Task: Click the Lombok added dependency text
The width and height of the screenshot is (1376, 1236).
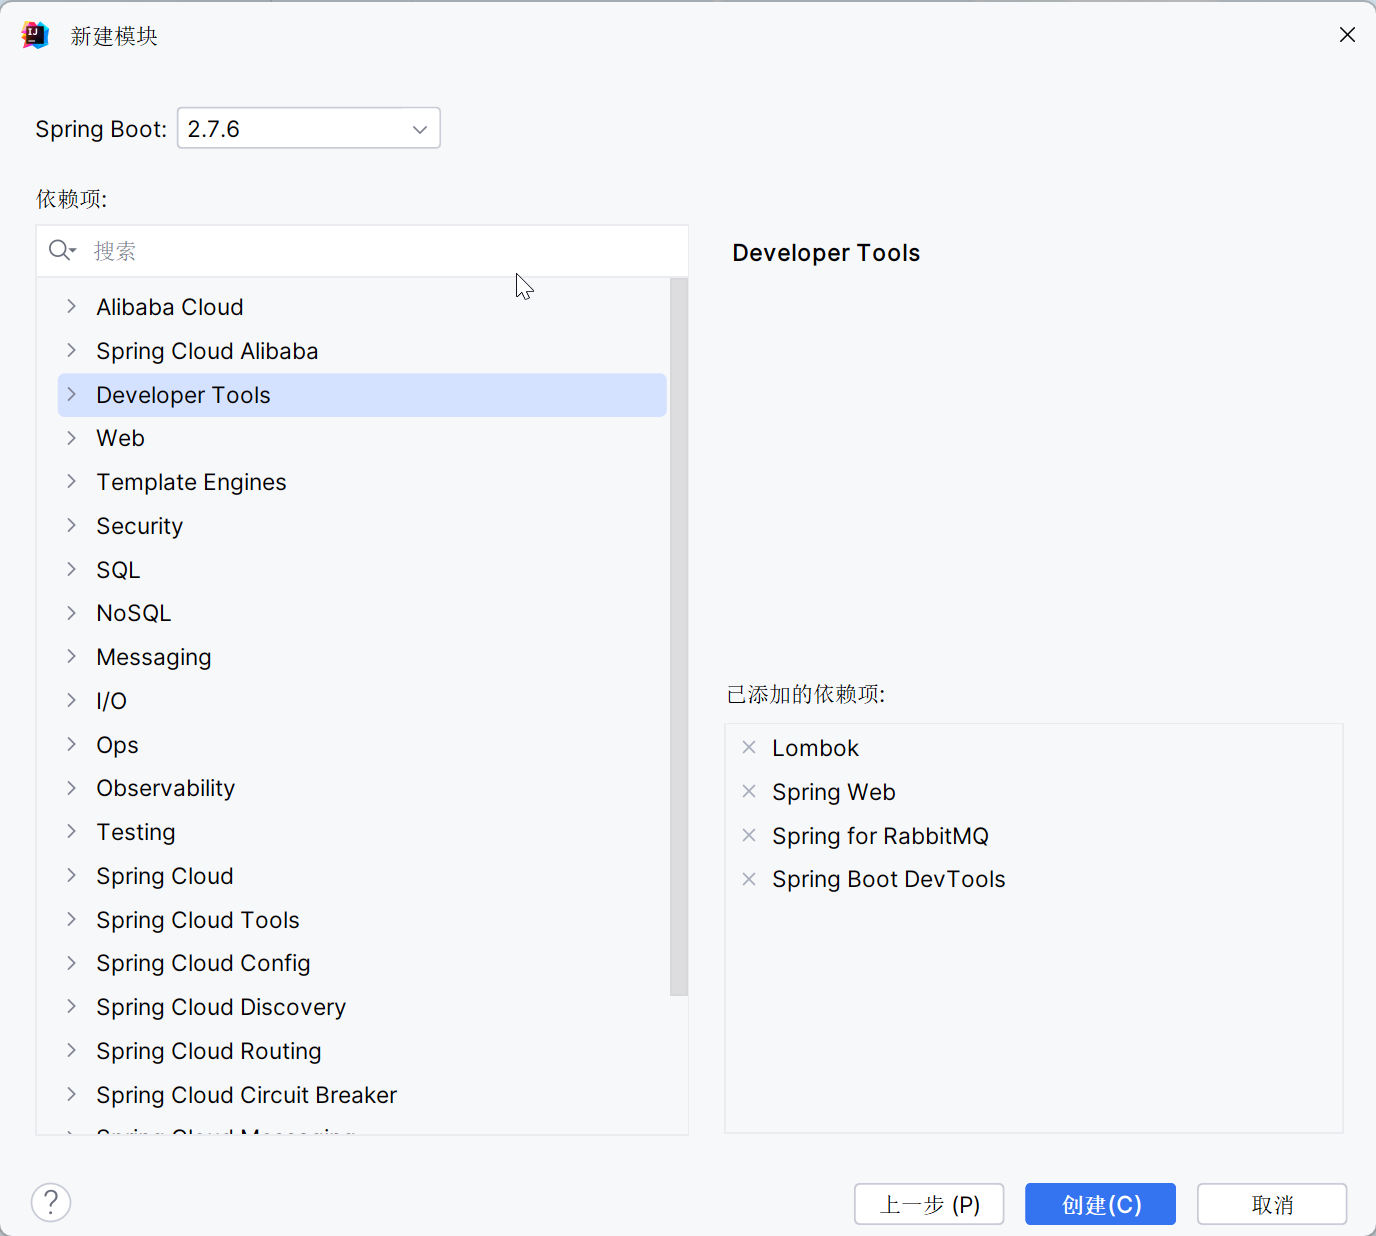Action: click(x=815, y=748)
